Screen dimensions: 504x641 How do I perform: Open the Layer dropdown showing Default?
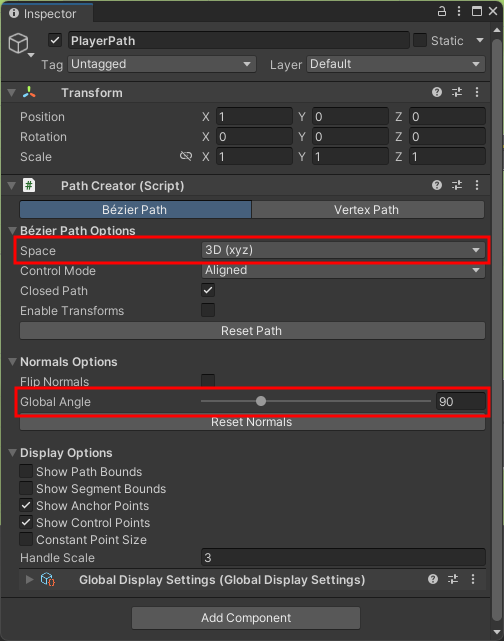(396, 64)
